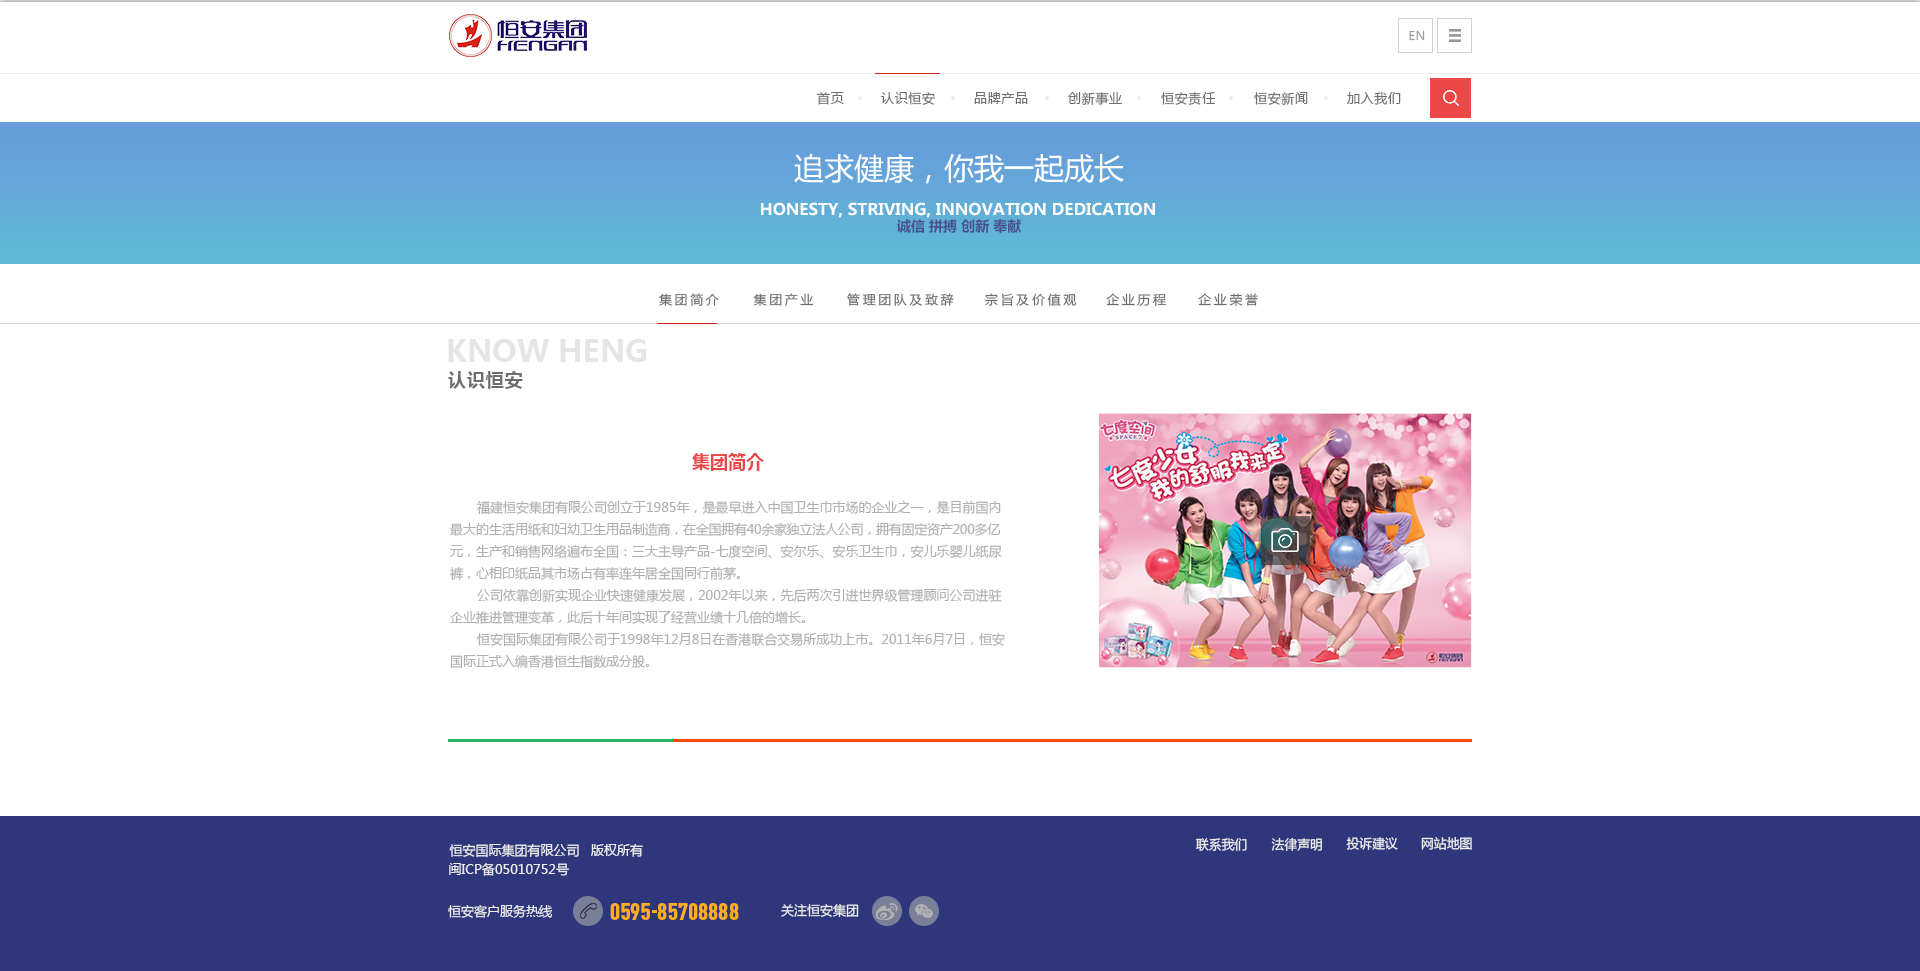Select the 企业荣誉 sub-tab
The width and height of the screenshot is (1920, 971).
[x=1228, y=300]
